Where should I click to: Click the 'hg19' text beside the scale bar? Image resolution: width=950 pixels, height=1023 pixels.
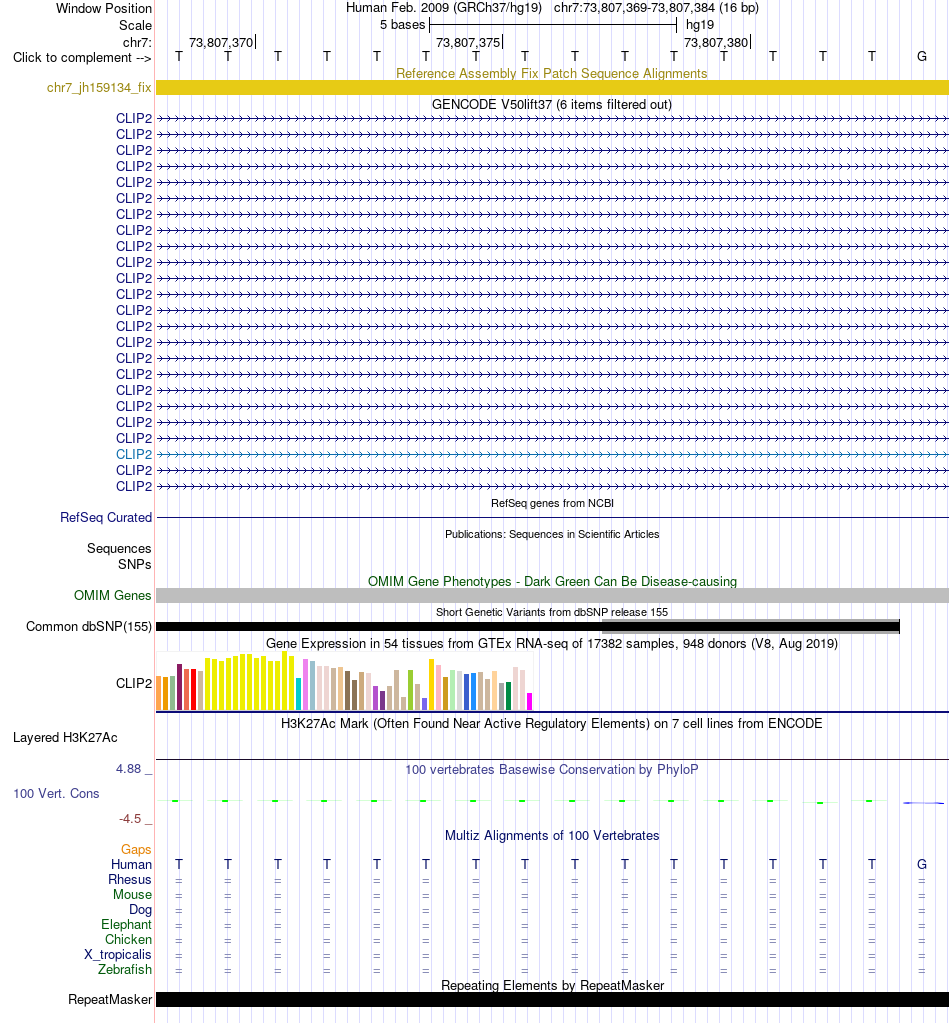[x=700, y=25]
